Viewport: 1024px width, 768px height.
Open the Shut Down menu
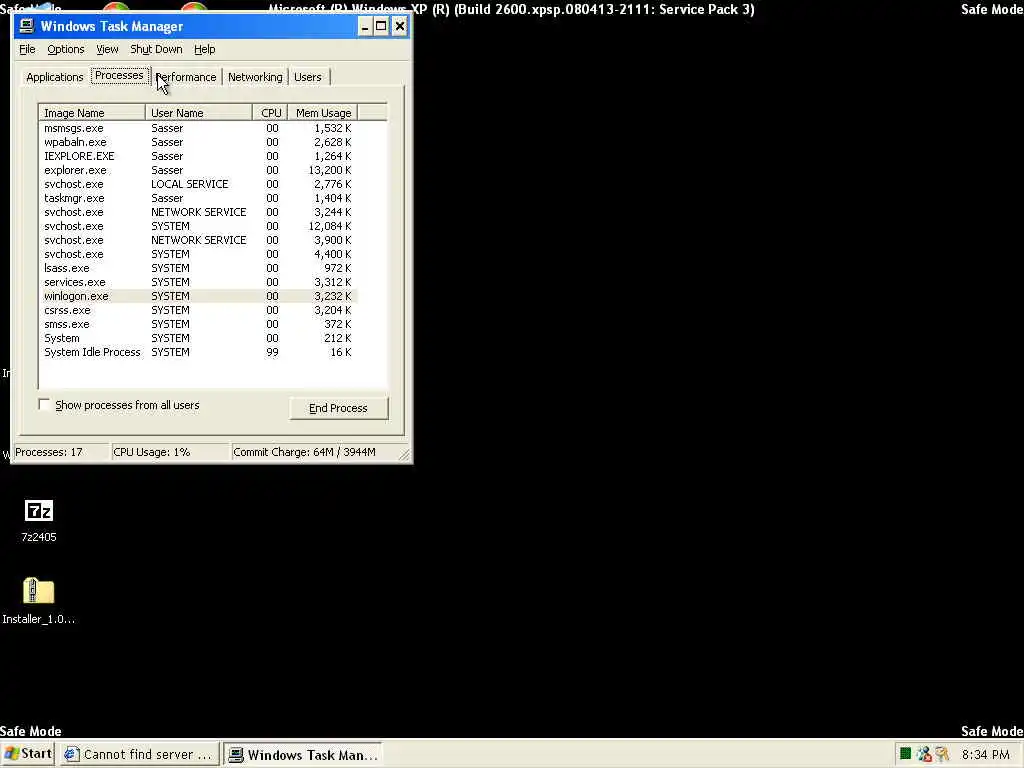pyautogui.click(x=156, y=50)
